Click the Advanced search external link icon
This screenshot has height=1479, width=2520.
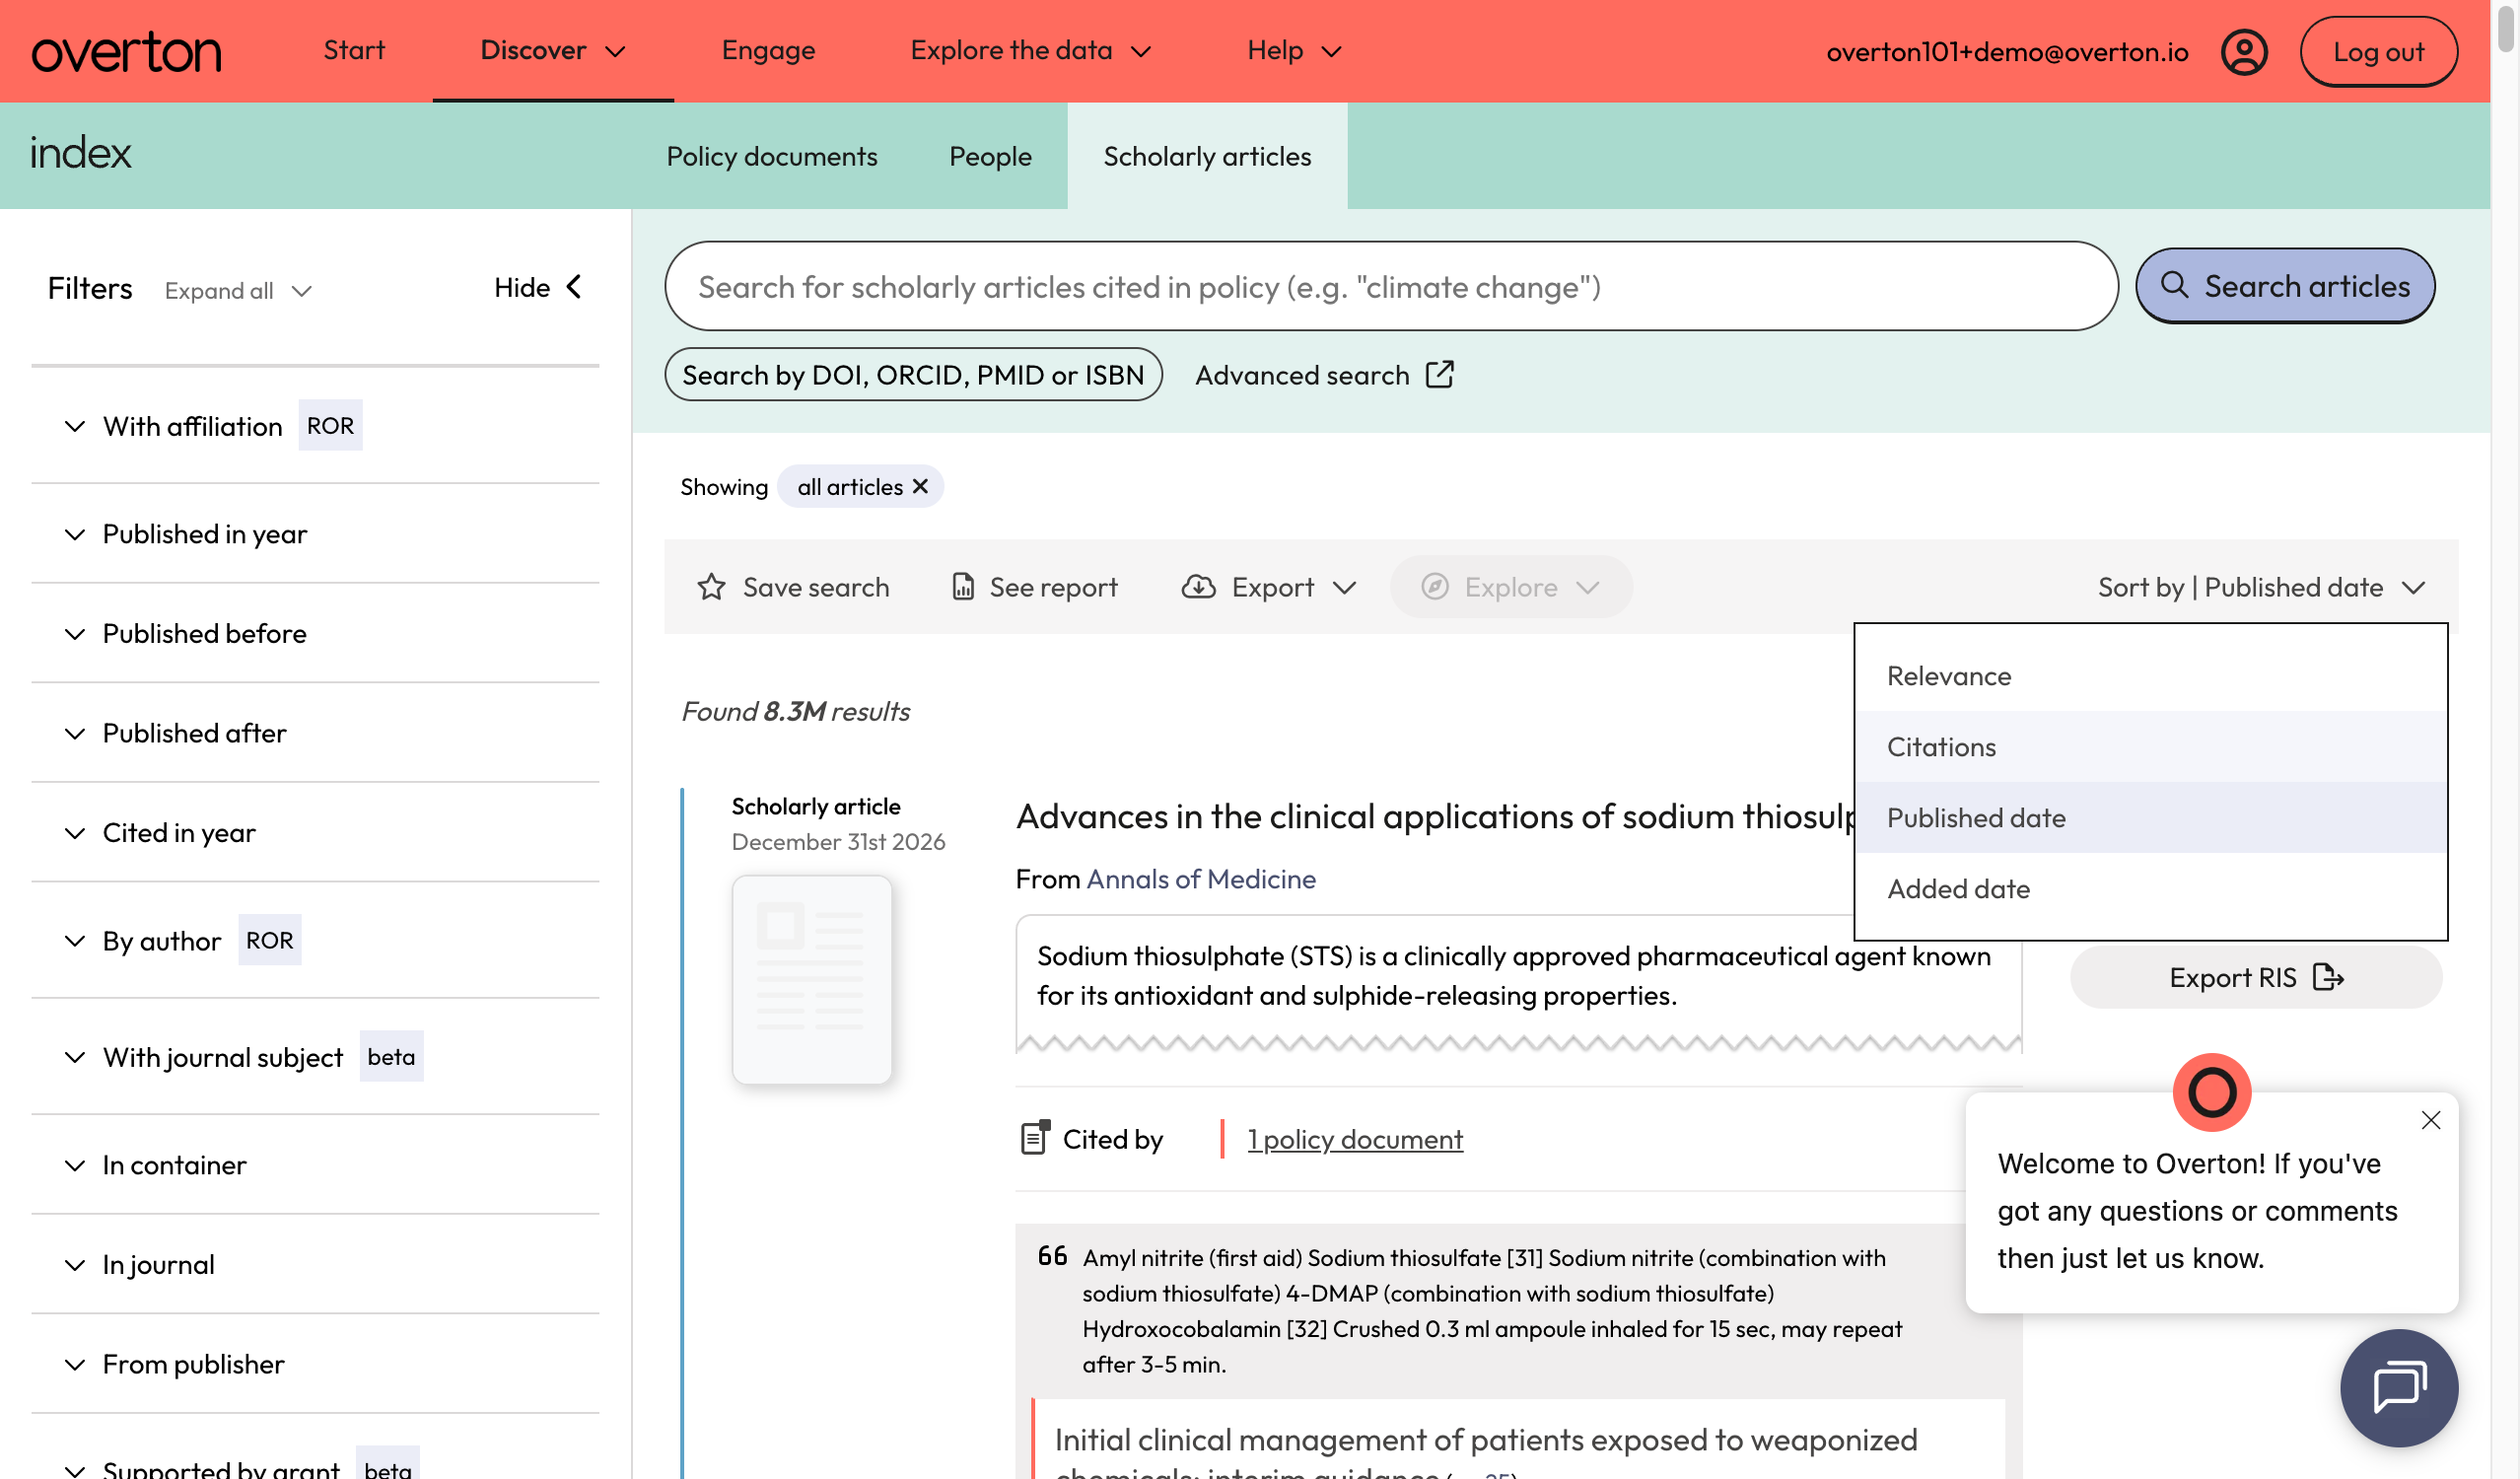click(x=1439, y=375)
